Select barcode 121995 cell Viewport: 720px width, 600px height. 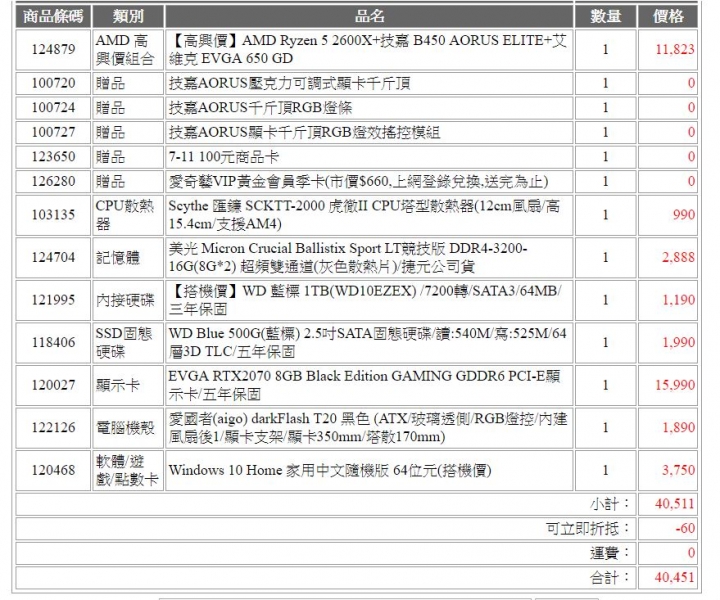53,300
